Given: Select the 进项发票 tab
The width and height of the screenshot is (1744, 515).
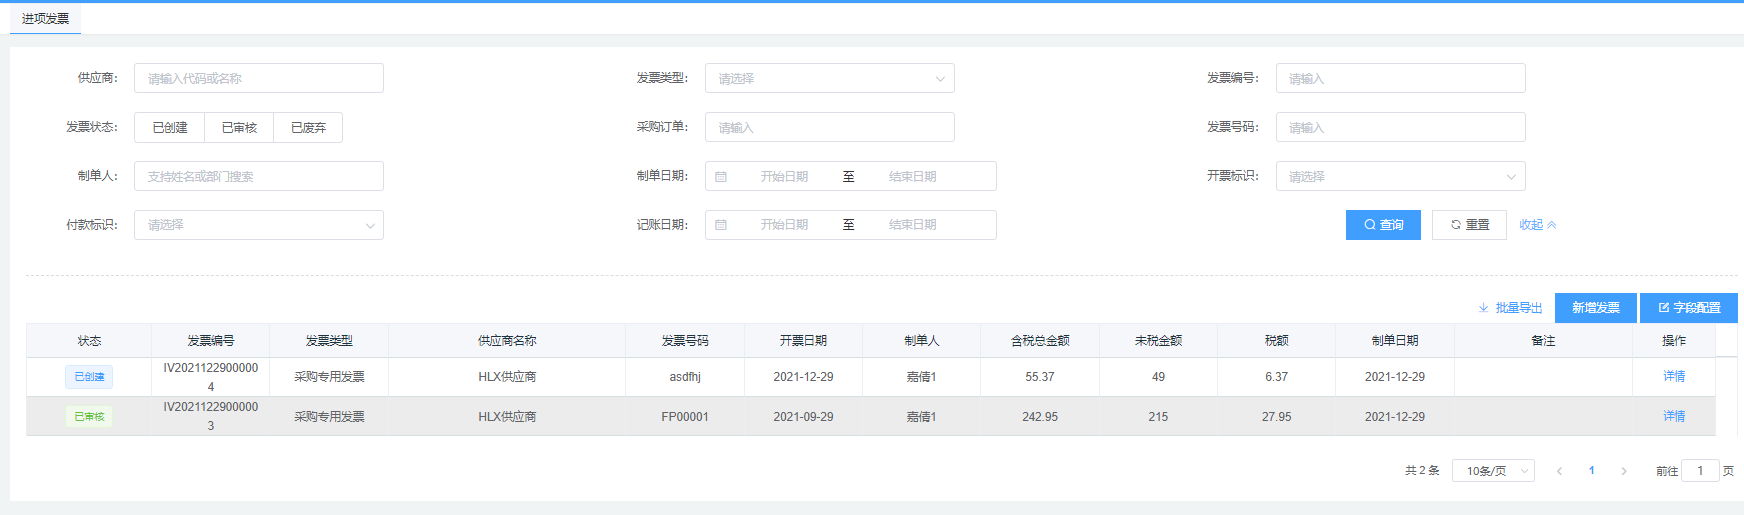Looking at the screenshot, I should [46, 19].
